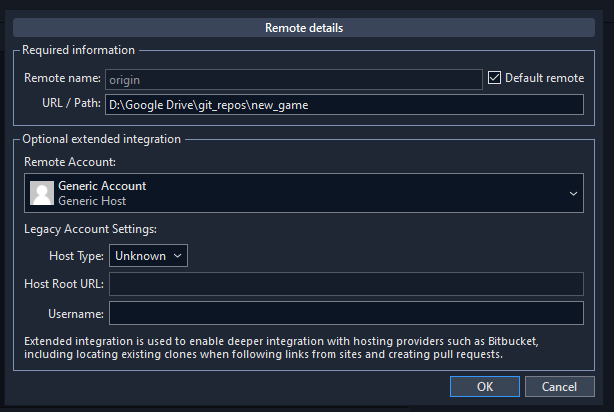
Task: Click the Remote Account label
Action: (70, 162)
